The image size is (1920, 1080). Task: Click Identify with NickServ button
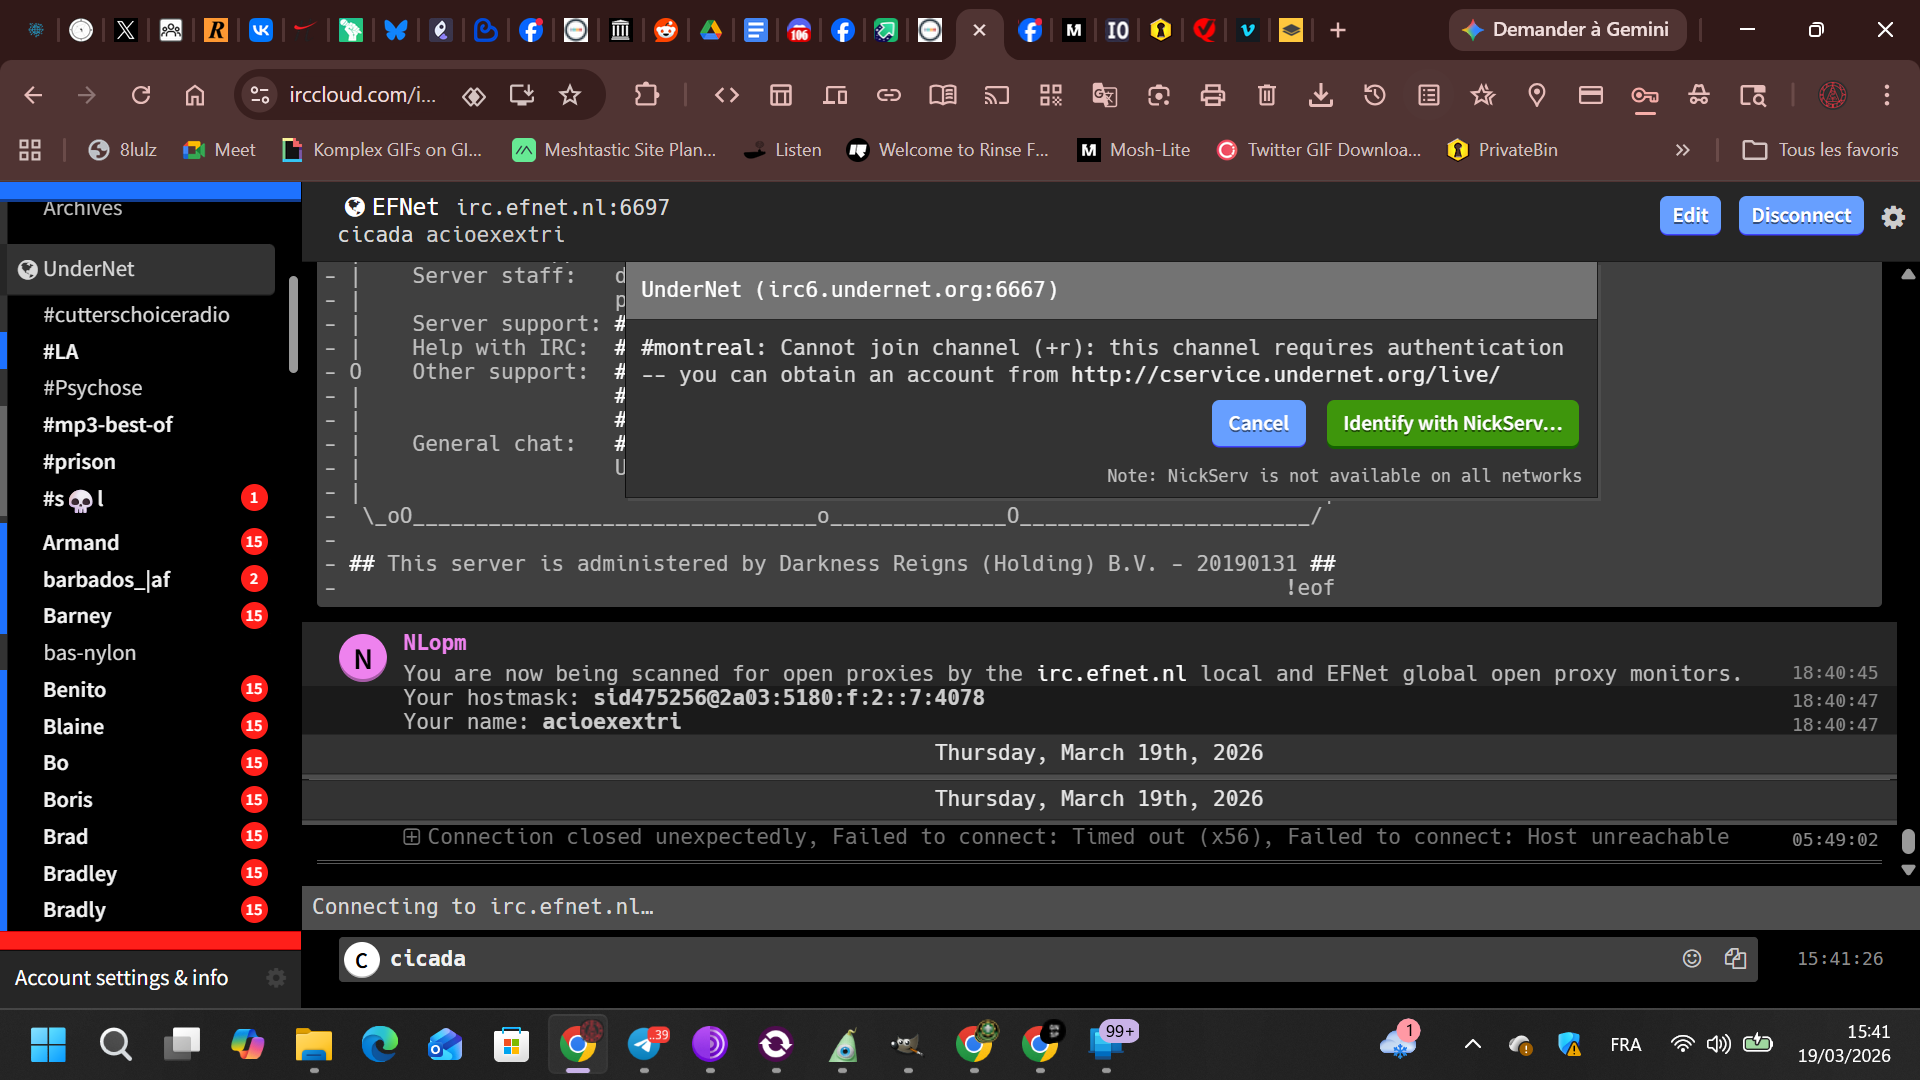1451,423
